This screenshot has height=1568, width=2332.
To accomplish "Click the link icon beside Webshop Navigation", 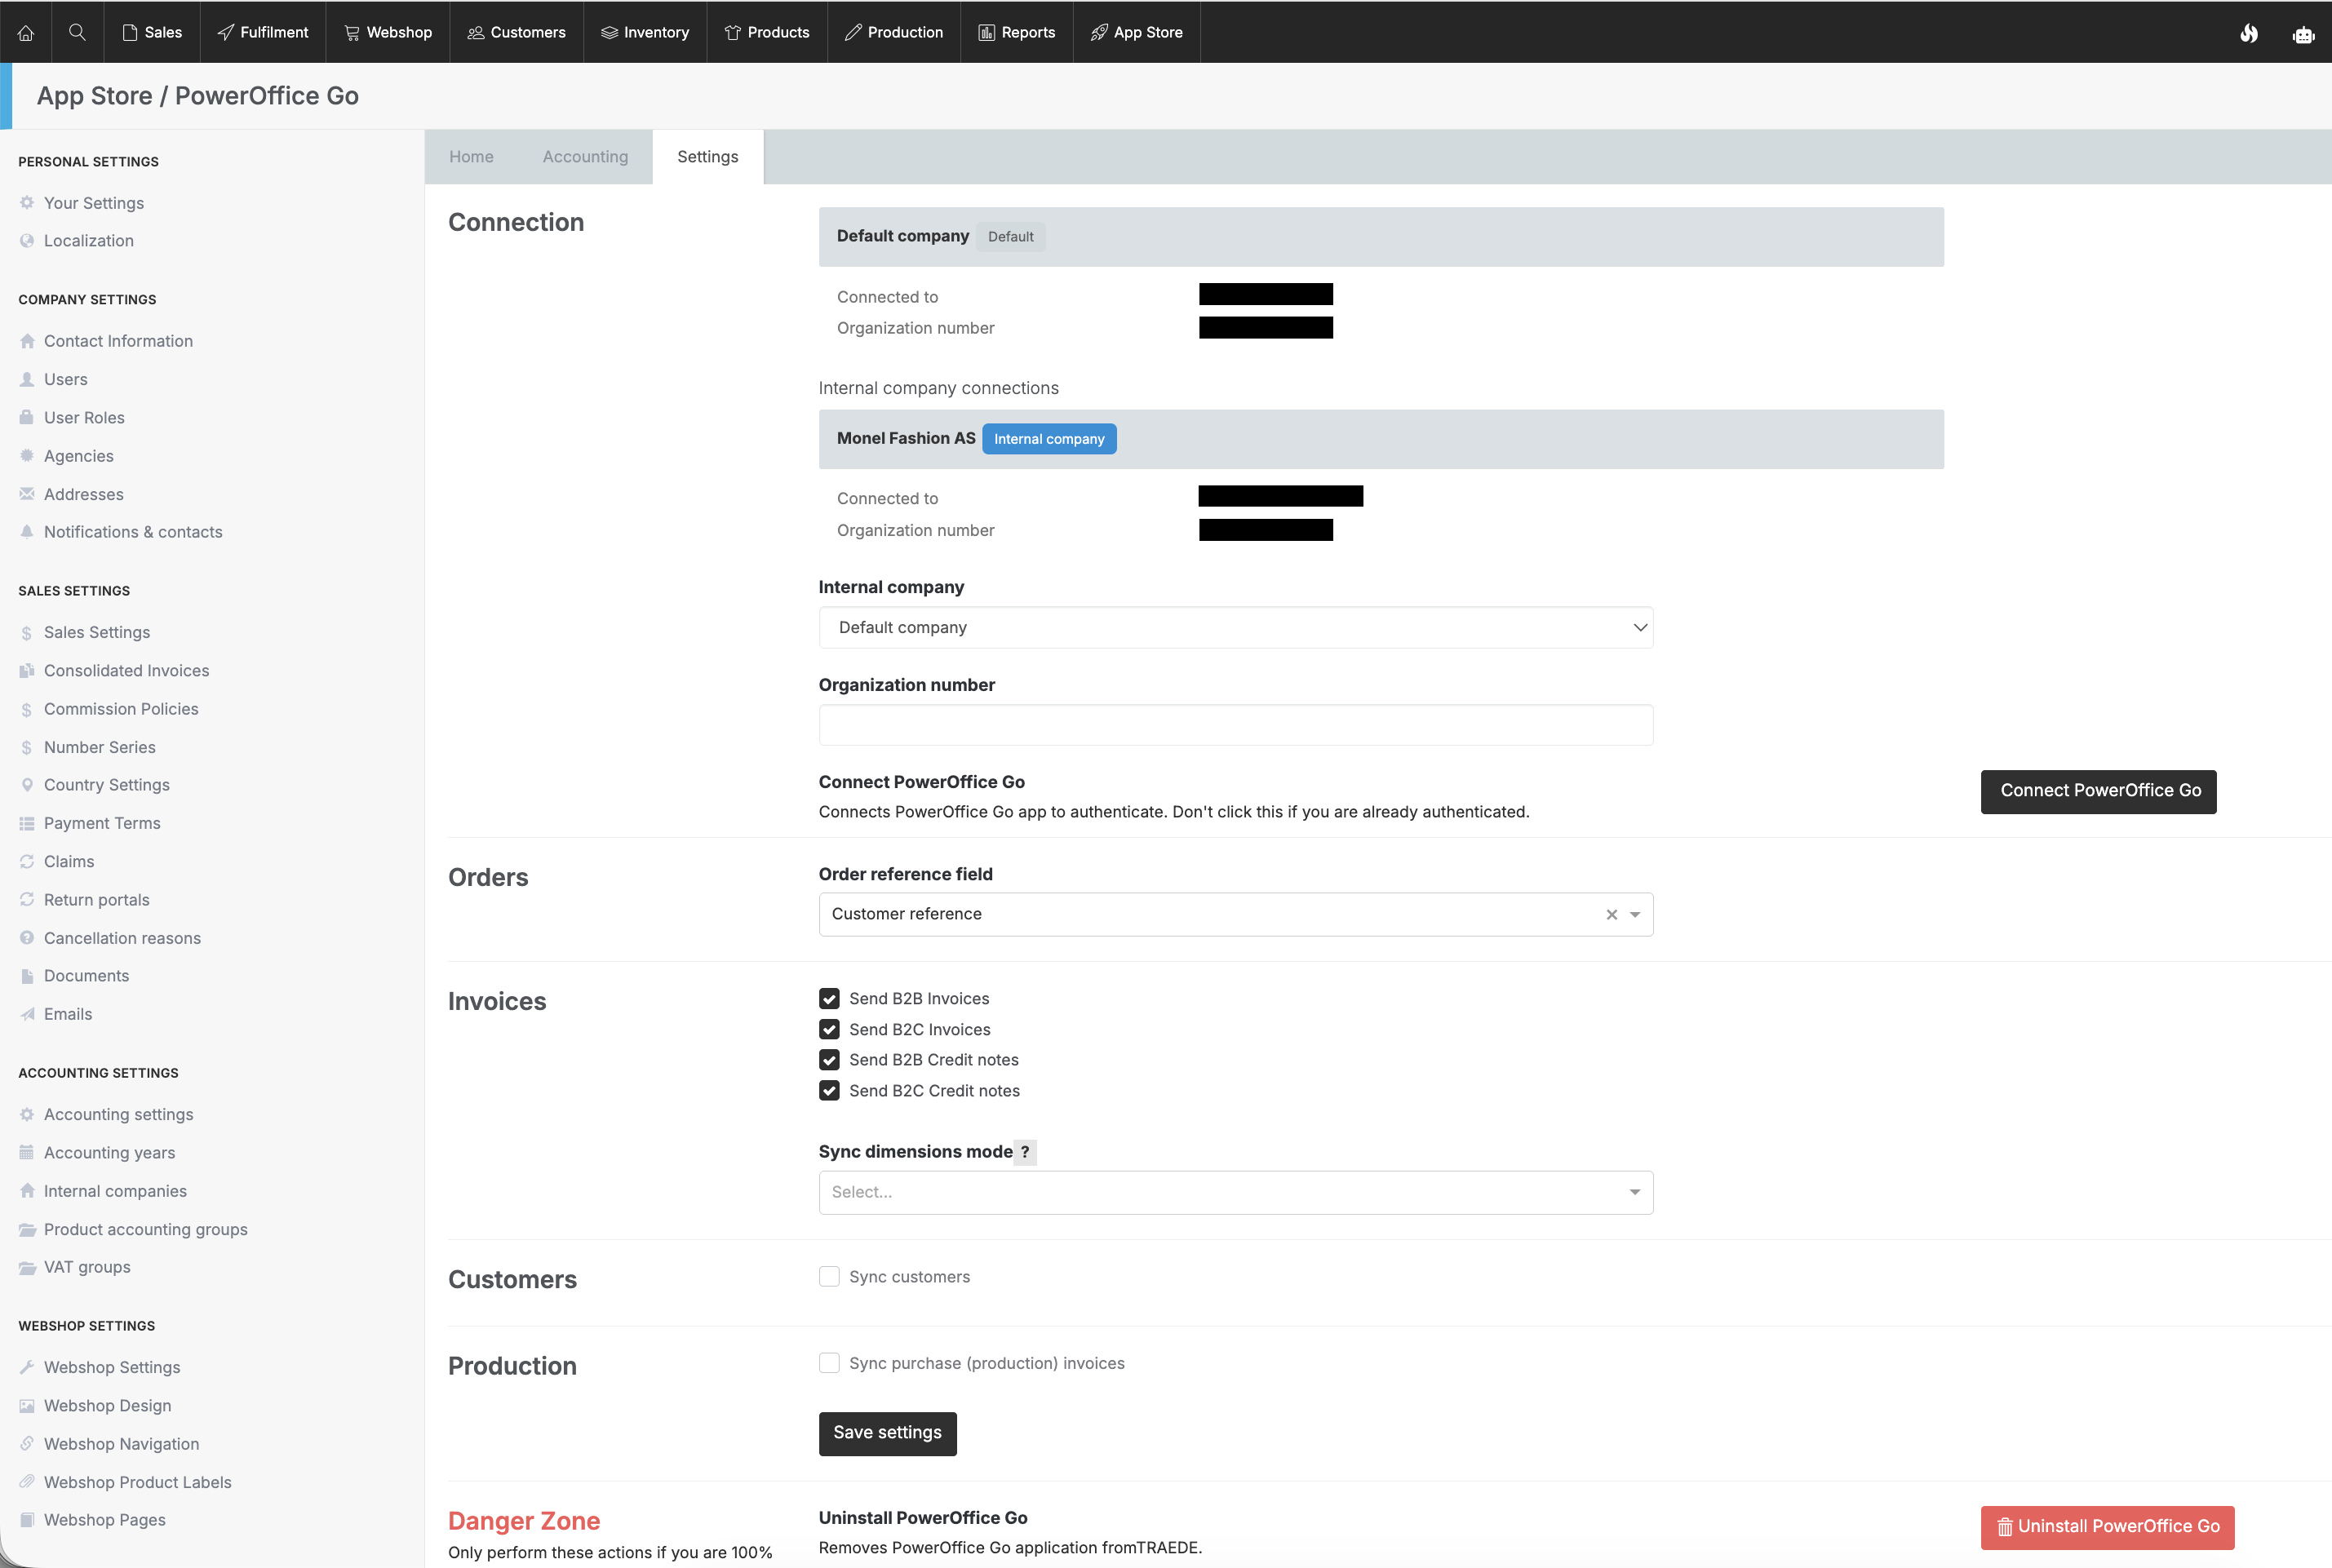I will click(27, 1444).
